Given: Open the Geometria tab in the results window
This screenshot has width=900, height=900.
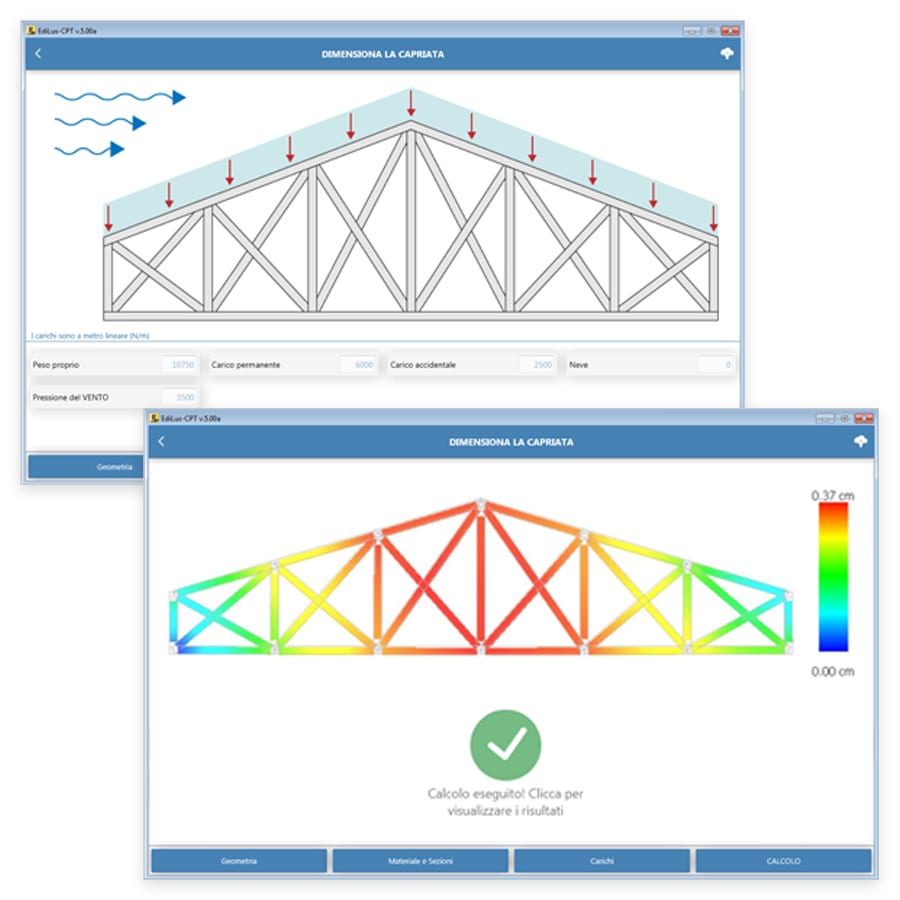Looking at the screenshot, I should click(239, 861).
